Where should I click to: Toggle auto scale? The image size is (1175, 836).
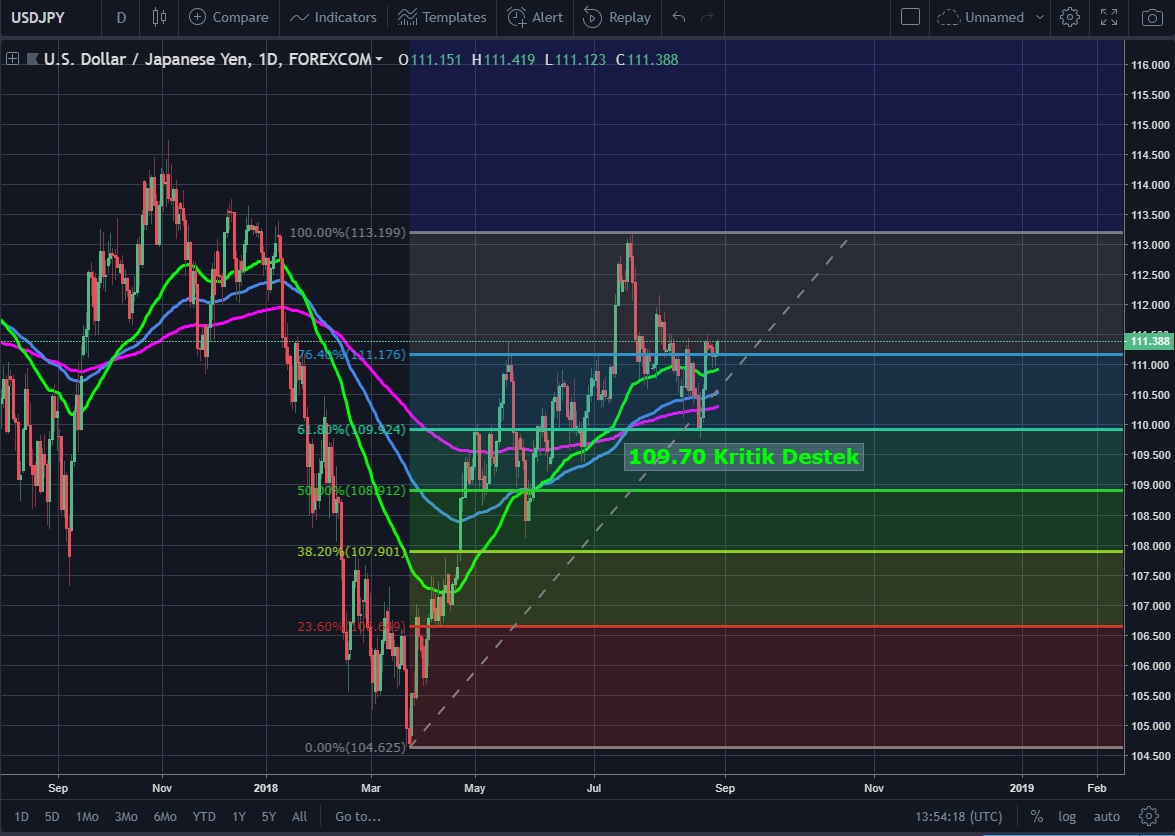(1106, 816)
